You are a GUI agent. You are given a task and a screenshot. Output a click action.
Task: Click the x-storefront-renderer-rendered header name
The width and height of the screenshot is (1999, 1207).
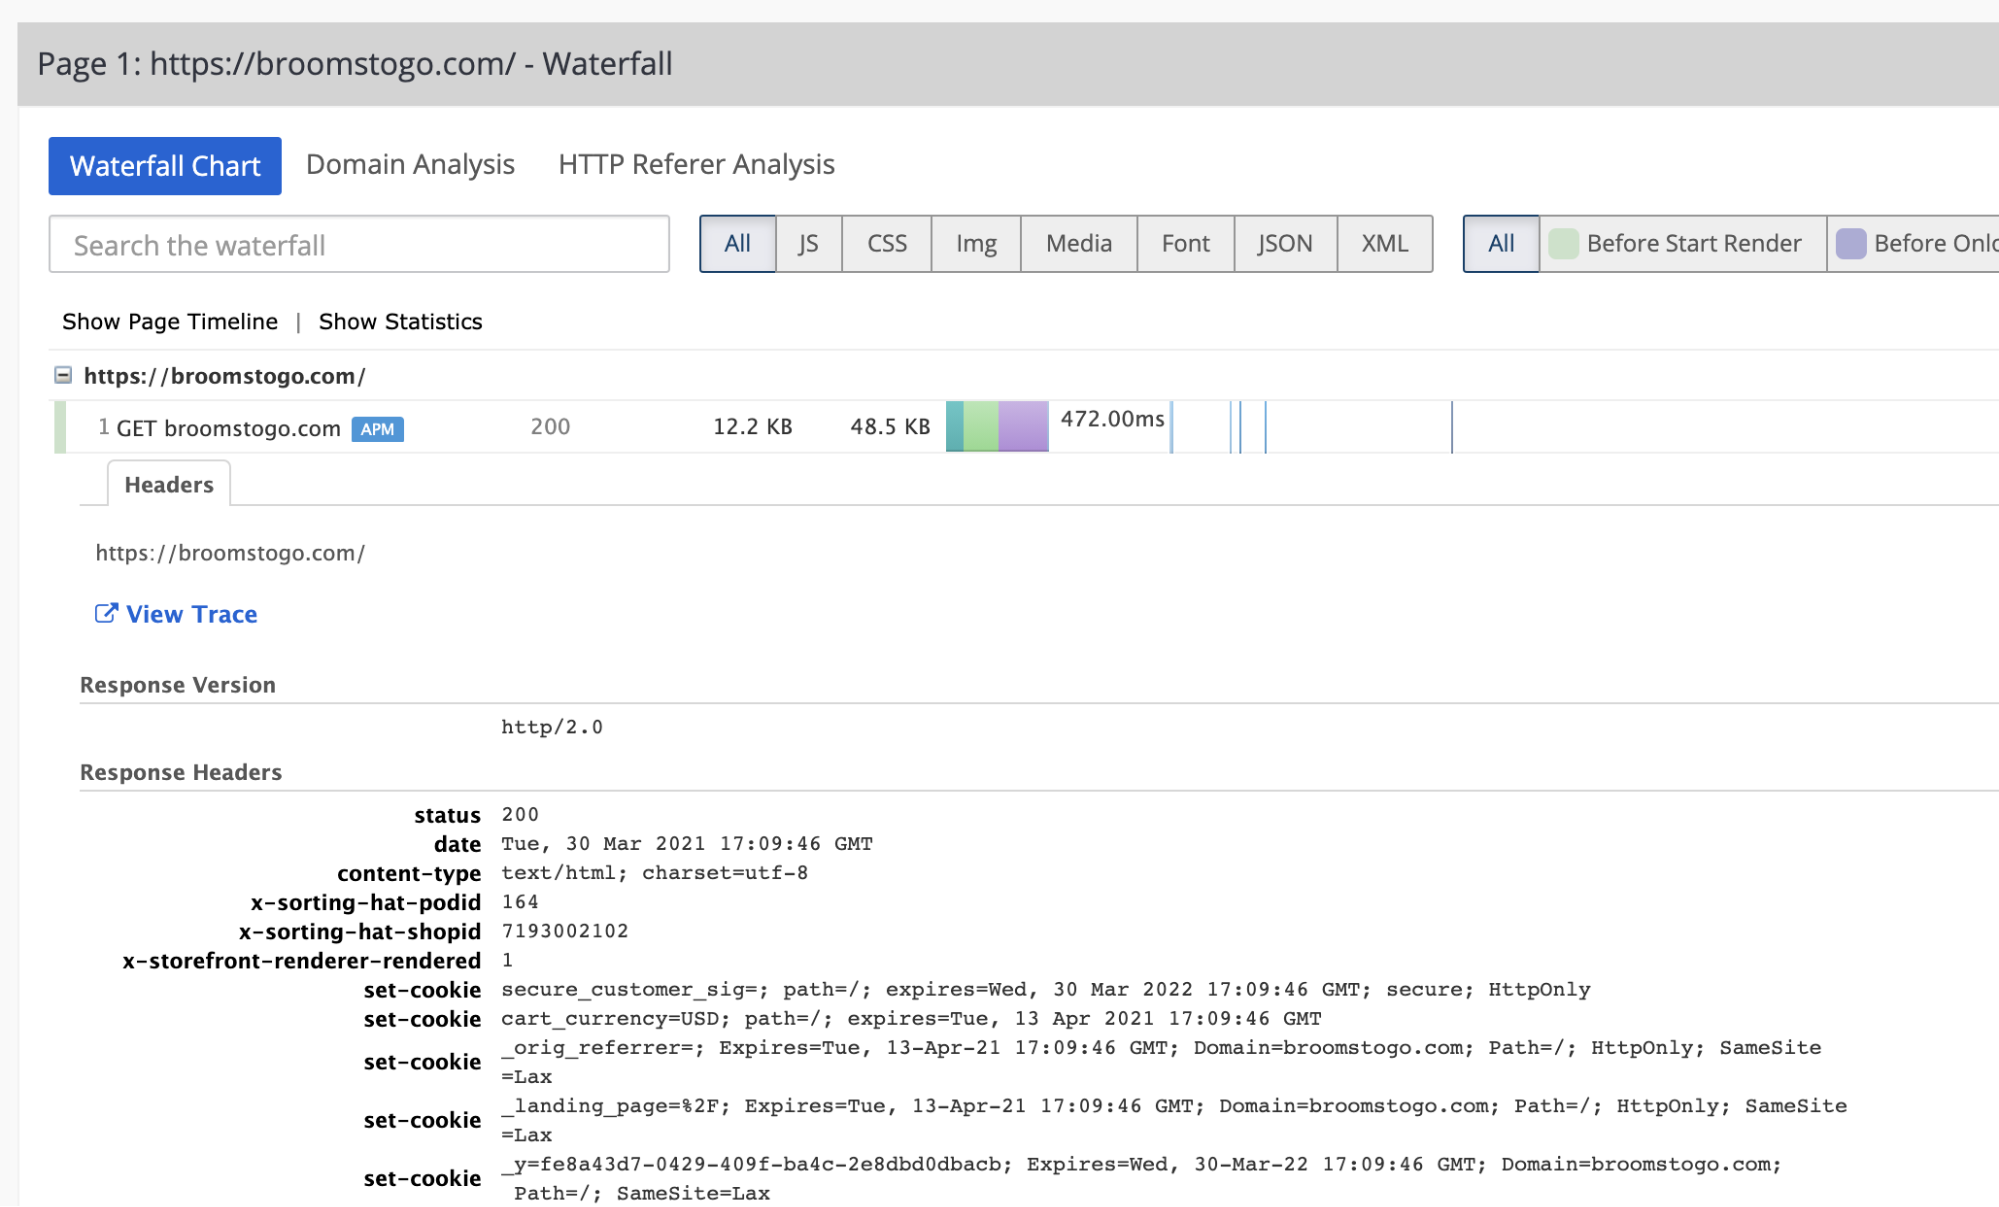click(301, 961)
